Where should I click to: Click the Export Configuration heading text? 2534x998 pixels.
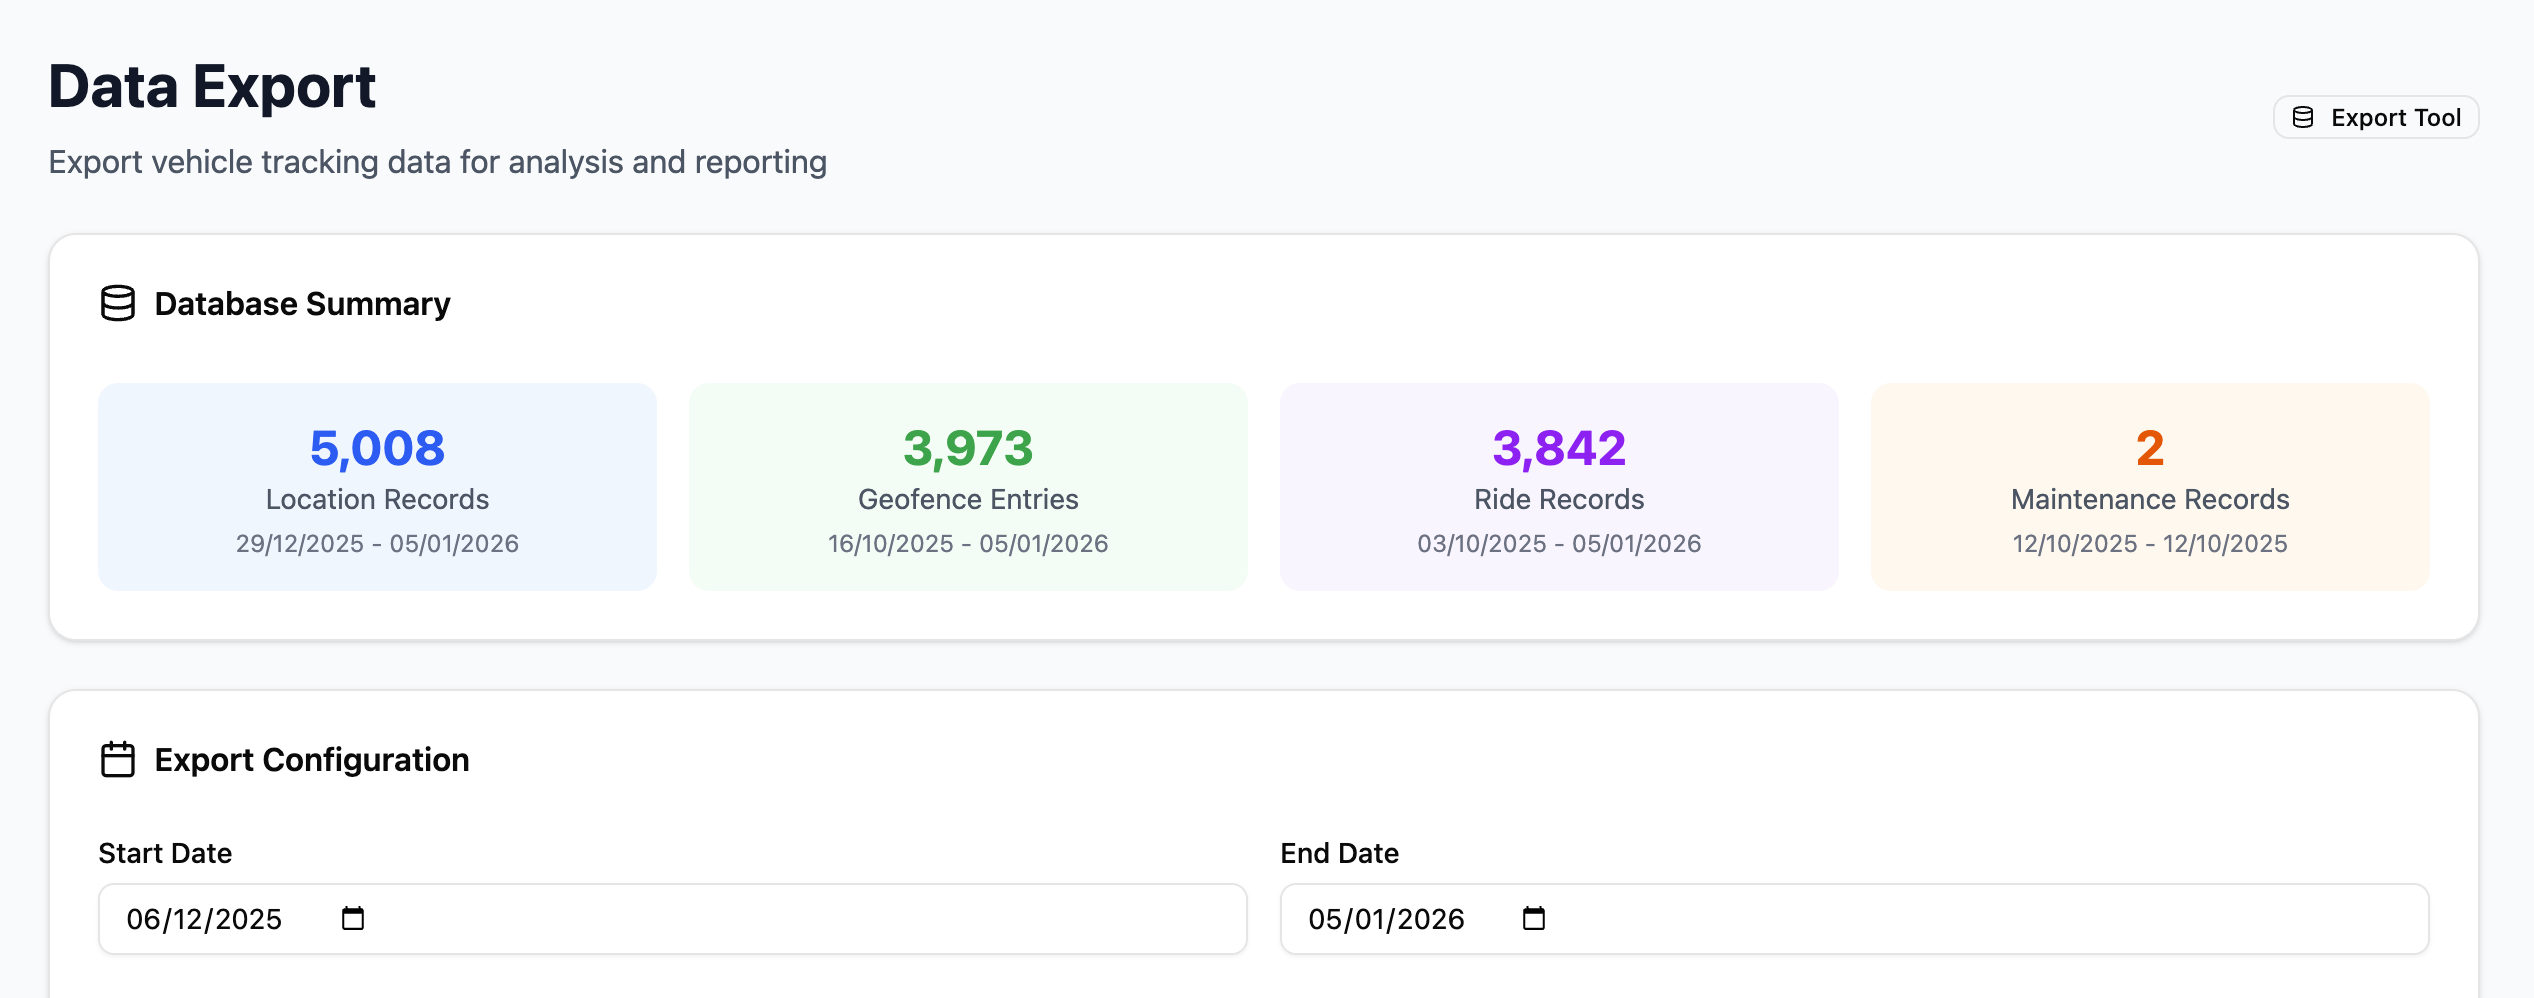[x=311, y=760]
